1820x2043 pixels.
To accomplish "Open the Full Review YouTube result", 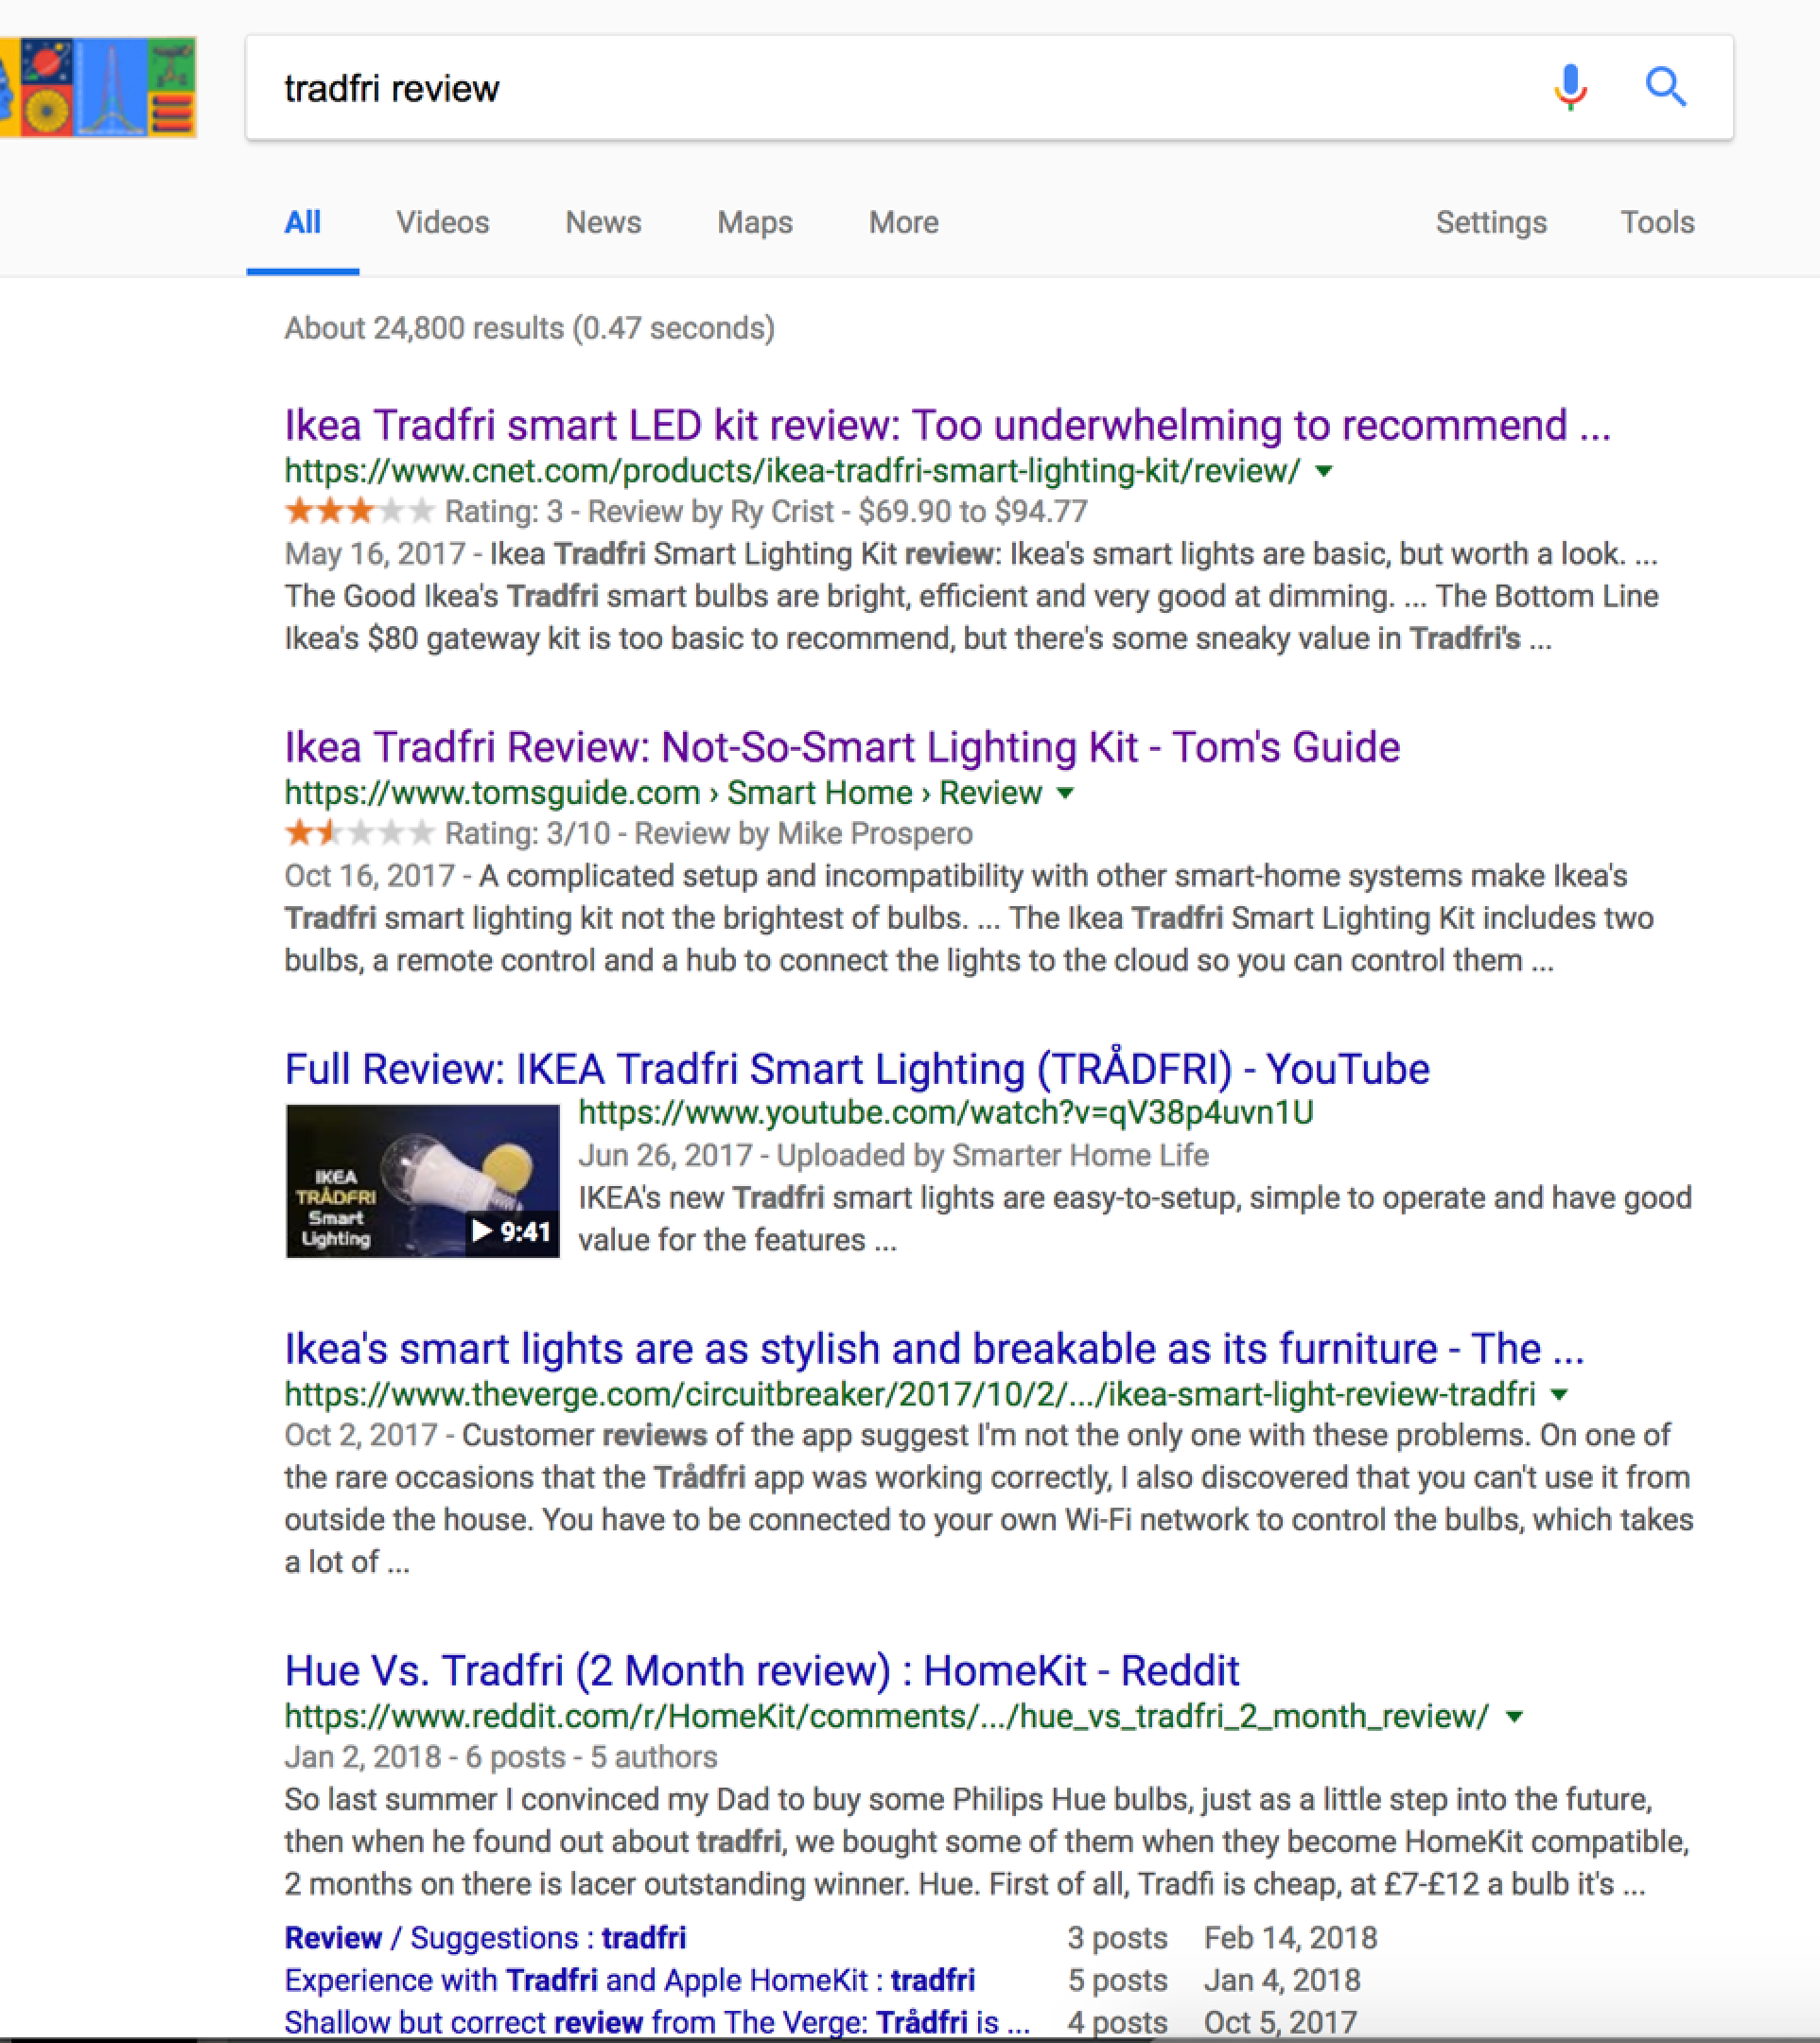I will 856,1069.
